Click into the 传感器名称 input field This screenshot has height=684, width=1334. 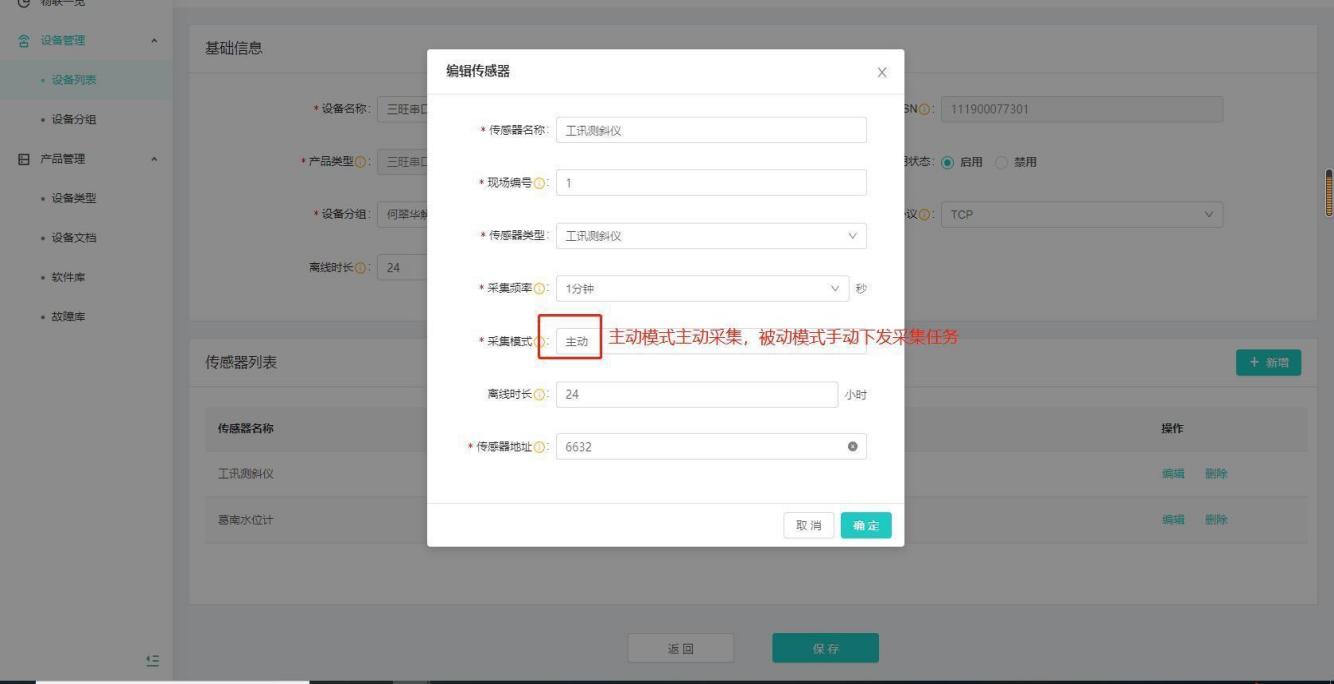tap(710, 131)
